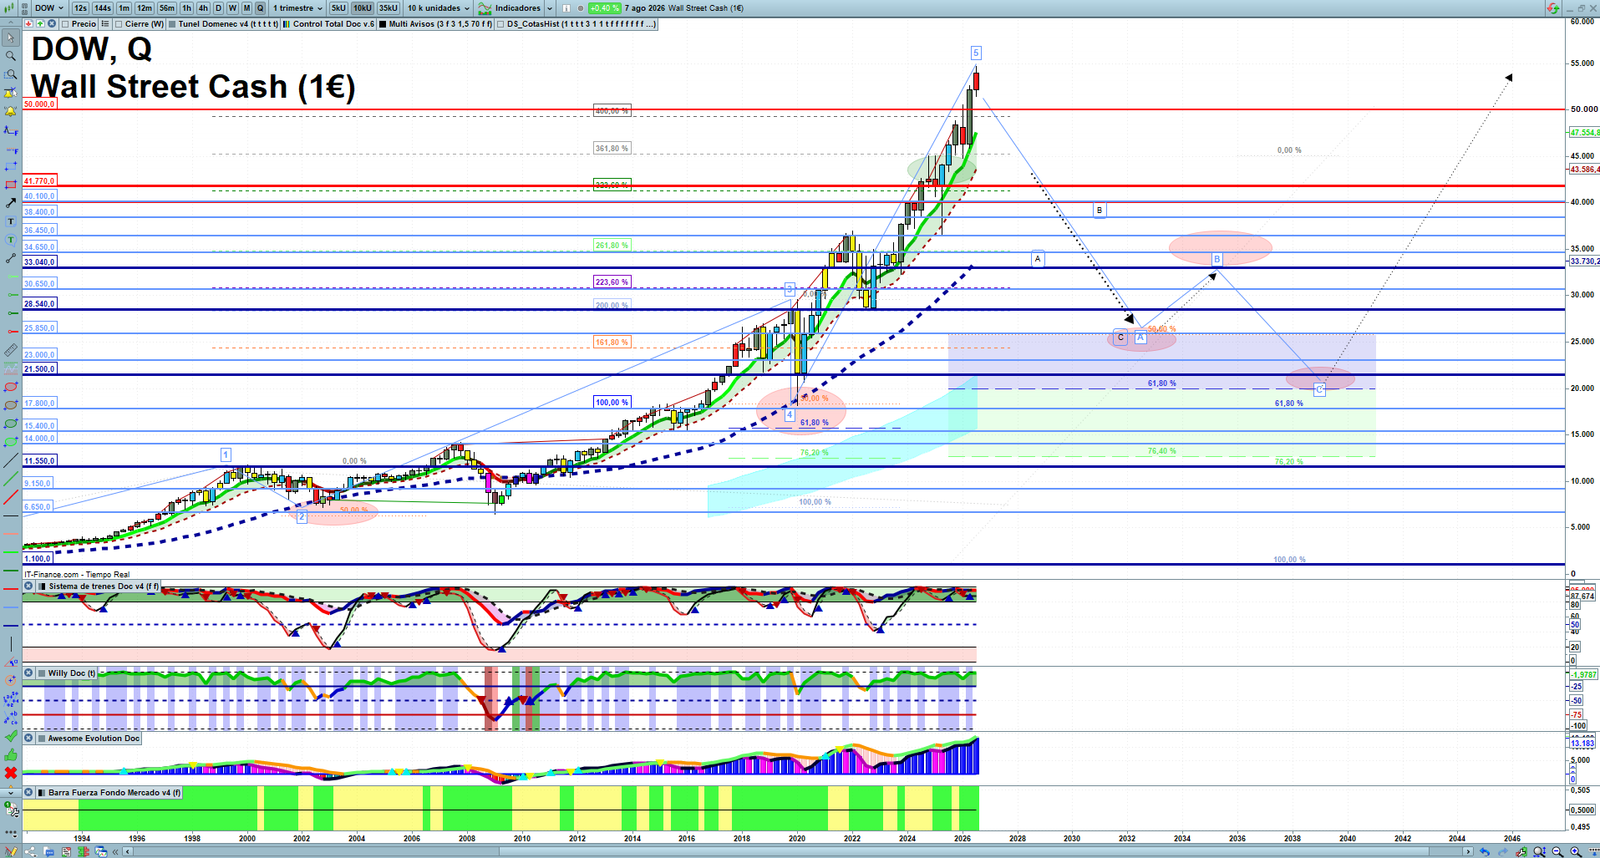Viewport: 1600px width, 858px height.
Task: Collapse the indicator bar chevron arrow
Action: pyautogui.click(x=10, y=24)
